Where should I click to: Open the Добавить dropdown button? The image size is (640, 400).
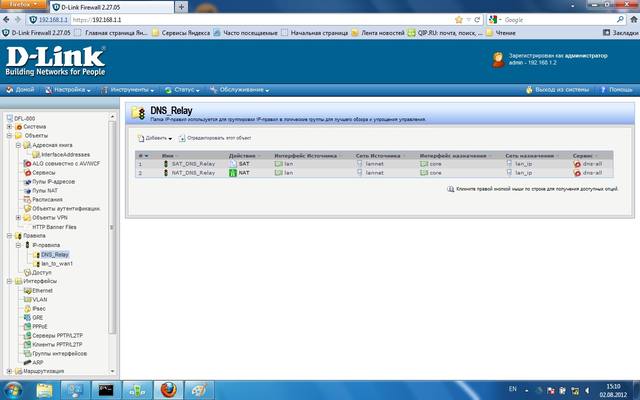click(155, 138)
